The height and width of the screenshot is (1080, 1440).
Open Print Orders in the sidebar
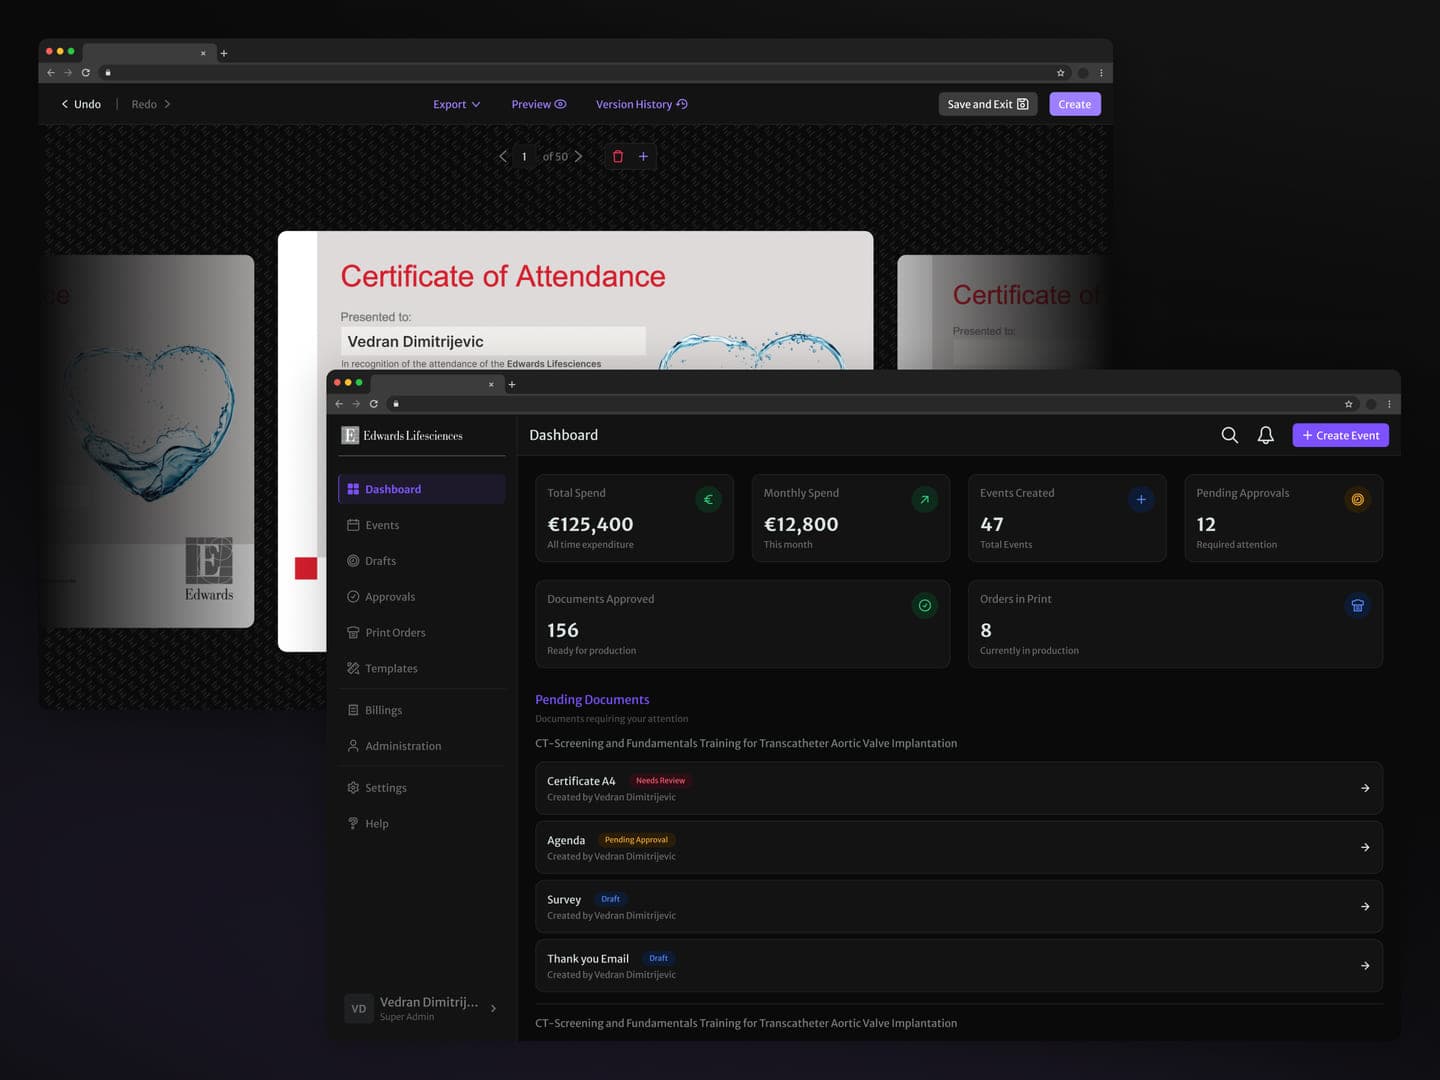pyautogui.click(x=422, y=633)
